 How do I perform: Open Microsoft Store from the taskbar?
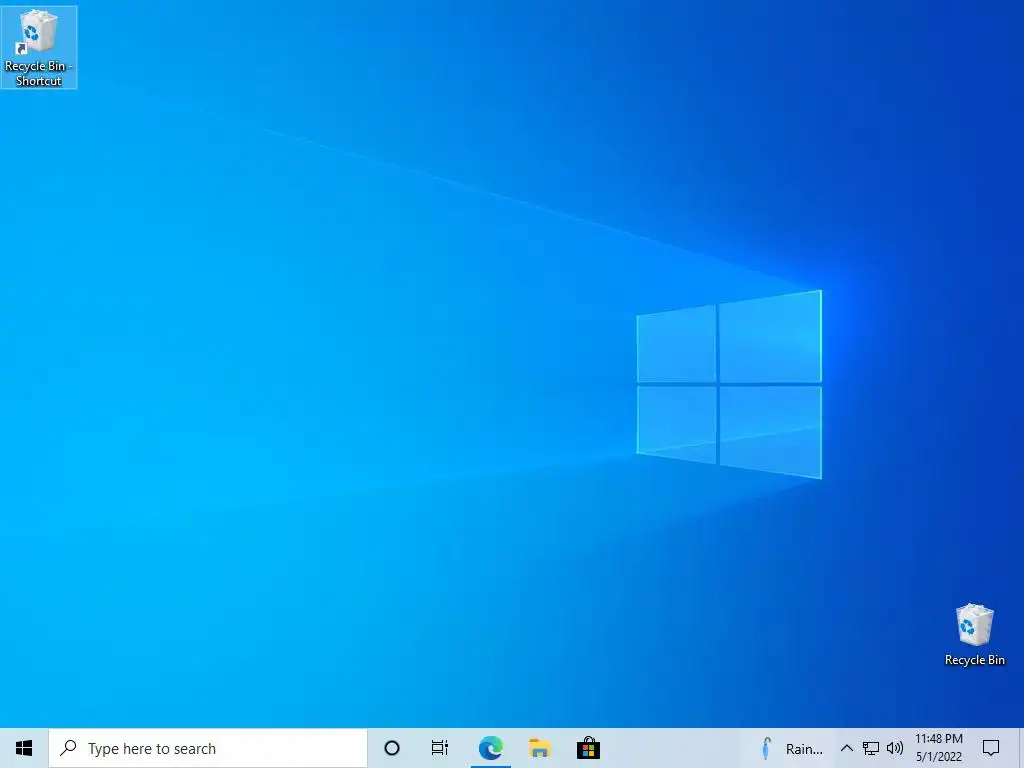tap(588, 748)
